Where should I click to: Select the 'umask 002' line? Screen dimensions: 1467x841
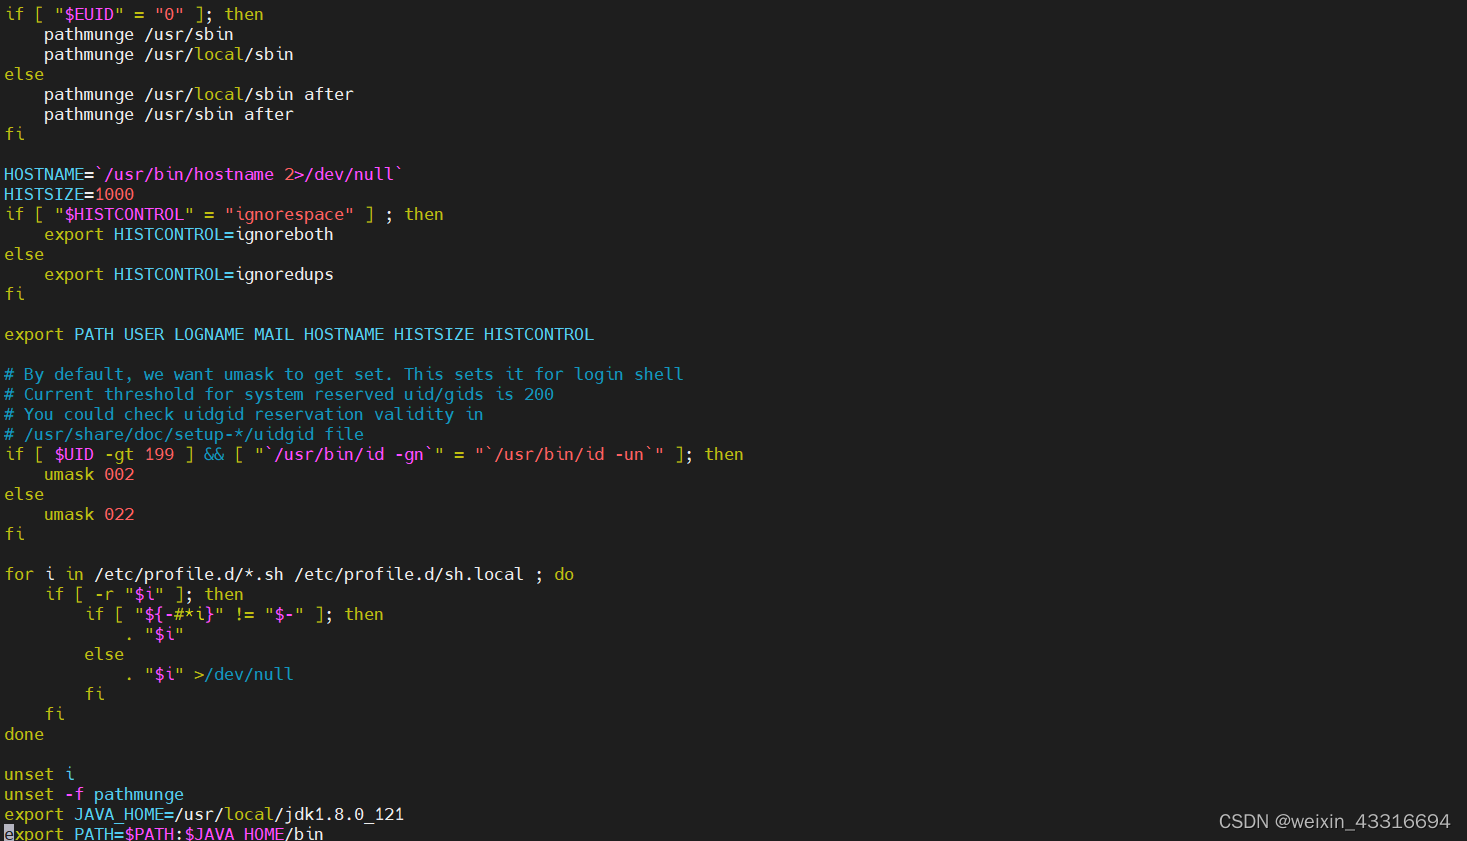(x=89, y=474)
